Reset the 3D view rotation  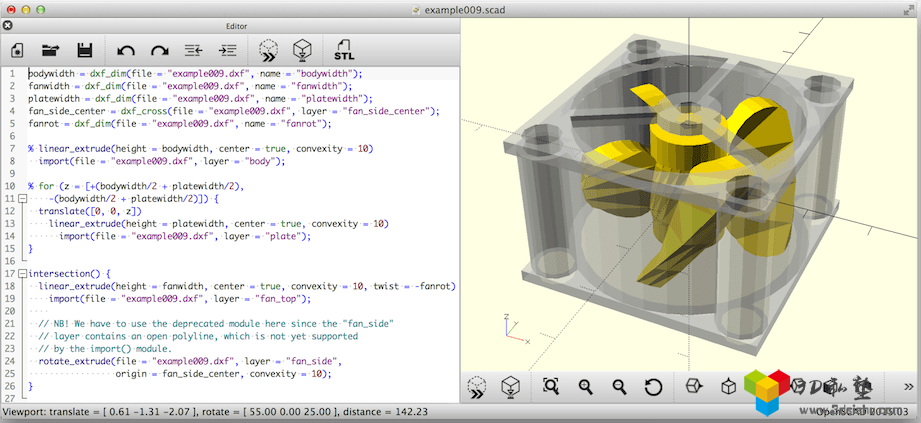pos(653,387)
